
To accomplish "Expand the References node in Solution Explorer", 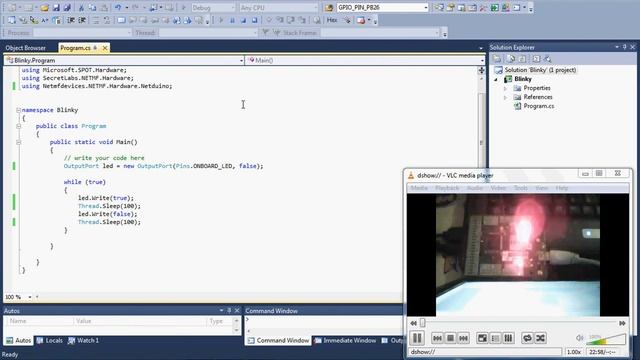I will 505,97.
